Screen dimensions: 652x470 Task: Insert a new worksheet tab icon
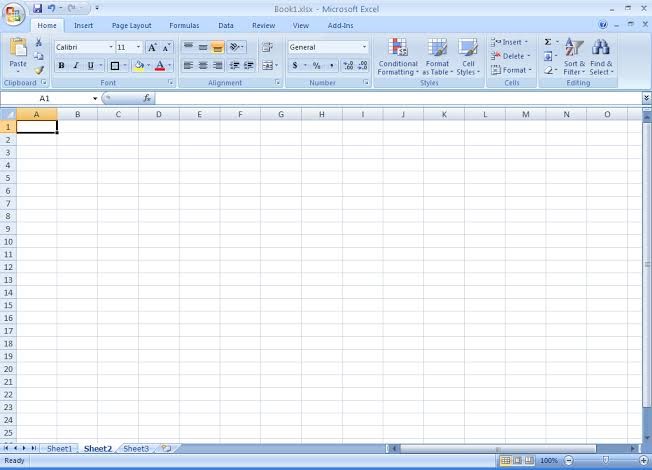166,448
